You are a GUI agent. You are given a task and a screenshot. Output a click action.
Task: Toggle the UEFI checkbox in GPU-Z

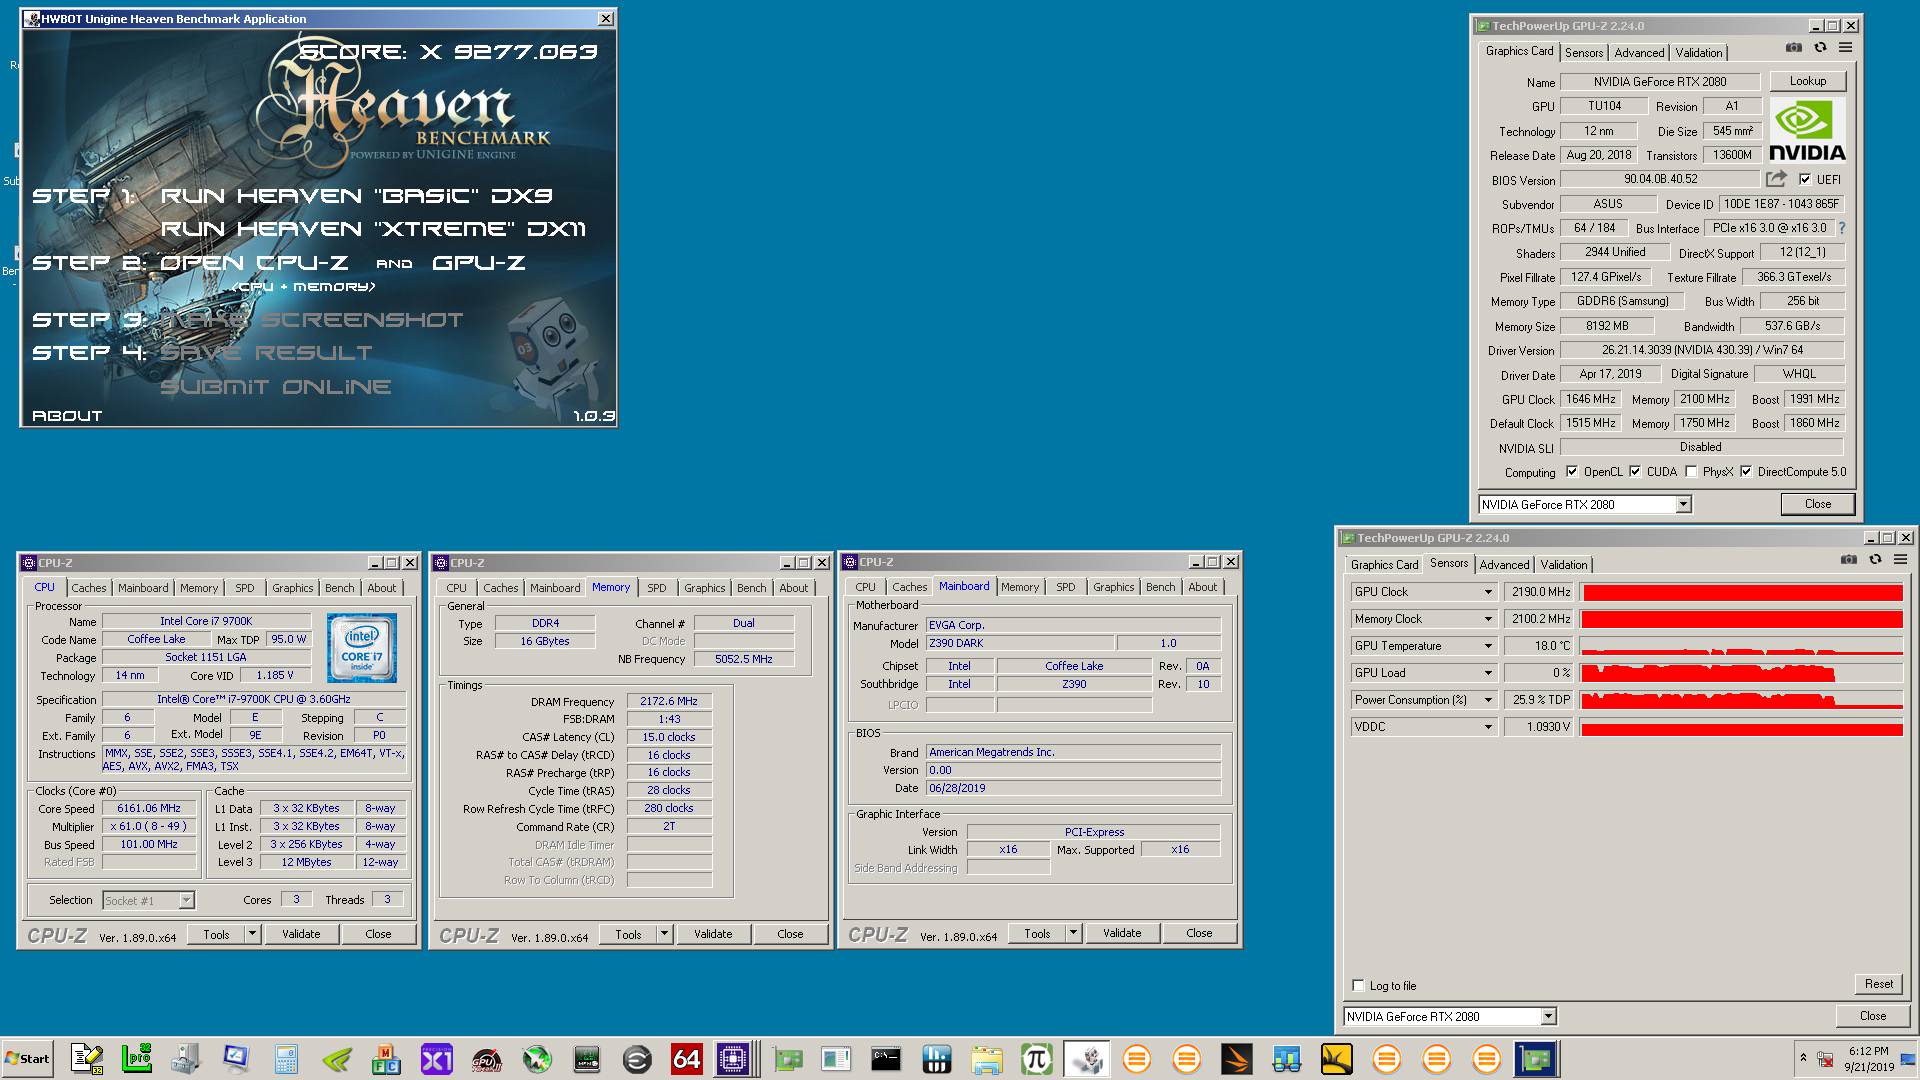pos(1805,179)
